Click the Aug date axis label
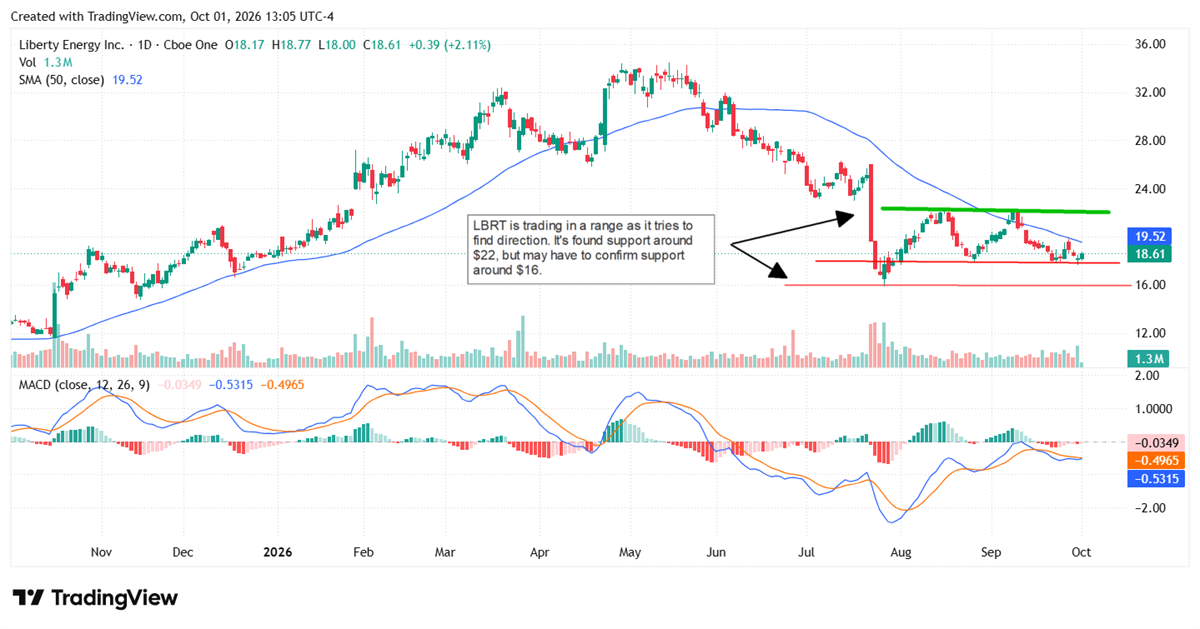Viewport: 1200px width, 629px height. pyautogui.click(x=901, y=552)
